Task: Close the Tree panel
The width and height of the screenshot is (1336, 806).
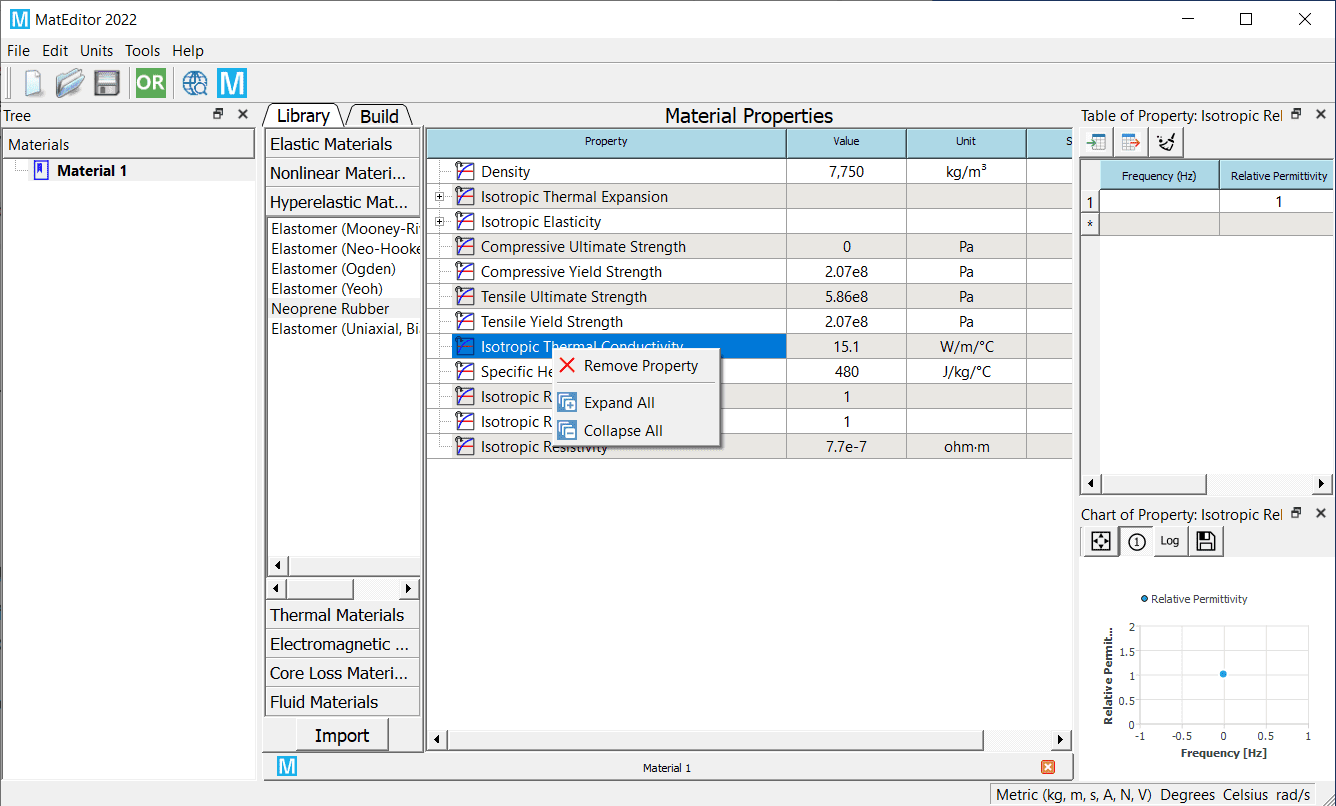Action: coord(242,115)
